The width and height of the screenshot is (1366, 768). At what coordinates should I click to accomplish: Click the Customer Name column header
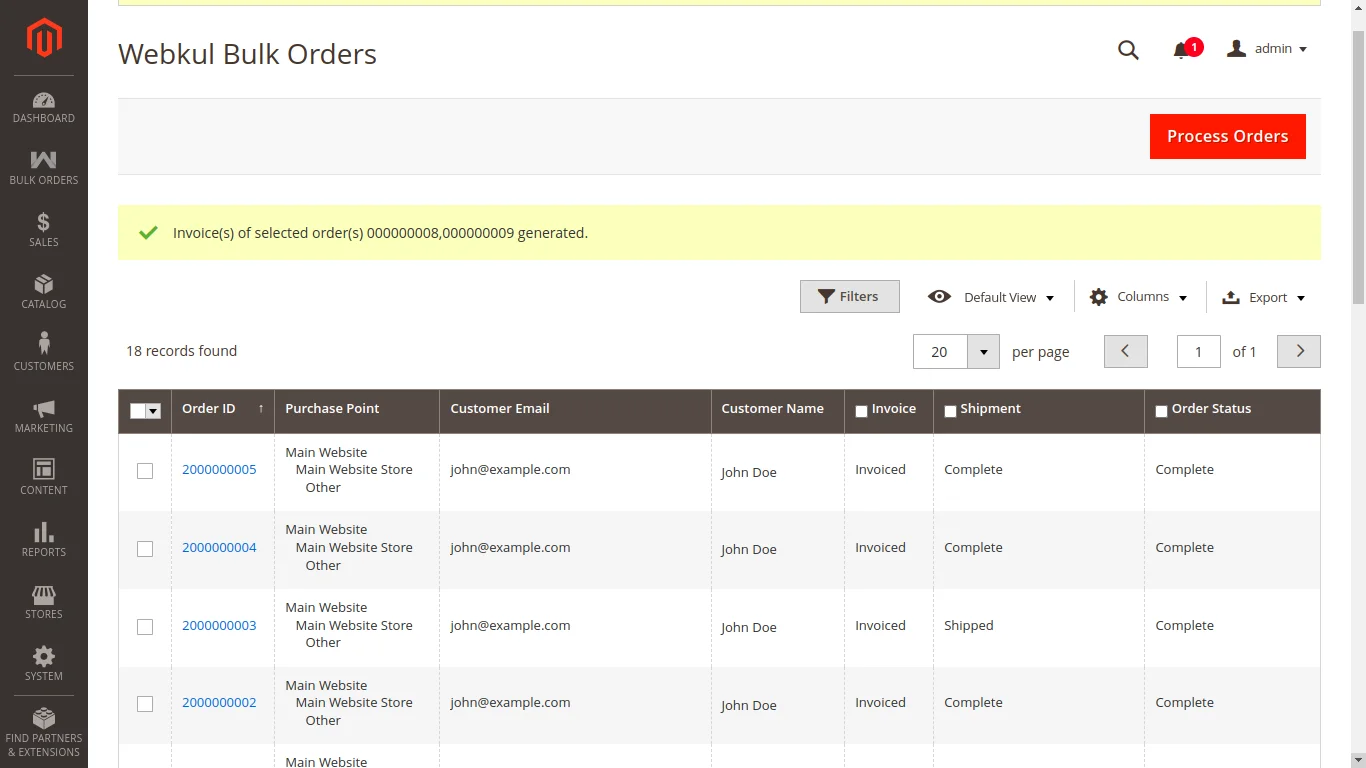pos(777,409)
